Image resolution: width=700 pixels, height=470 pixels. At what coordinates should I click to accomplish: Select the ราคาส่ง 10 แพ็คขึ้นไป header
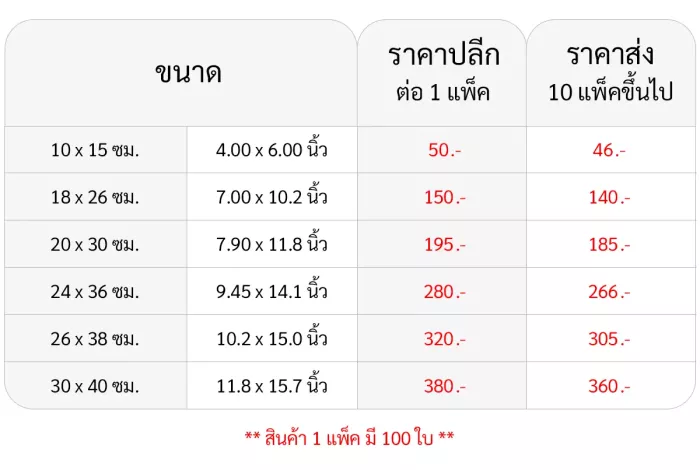(x=610, y=73)
